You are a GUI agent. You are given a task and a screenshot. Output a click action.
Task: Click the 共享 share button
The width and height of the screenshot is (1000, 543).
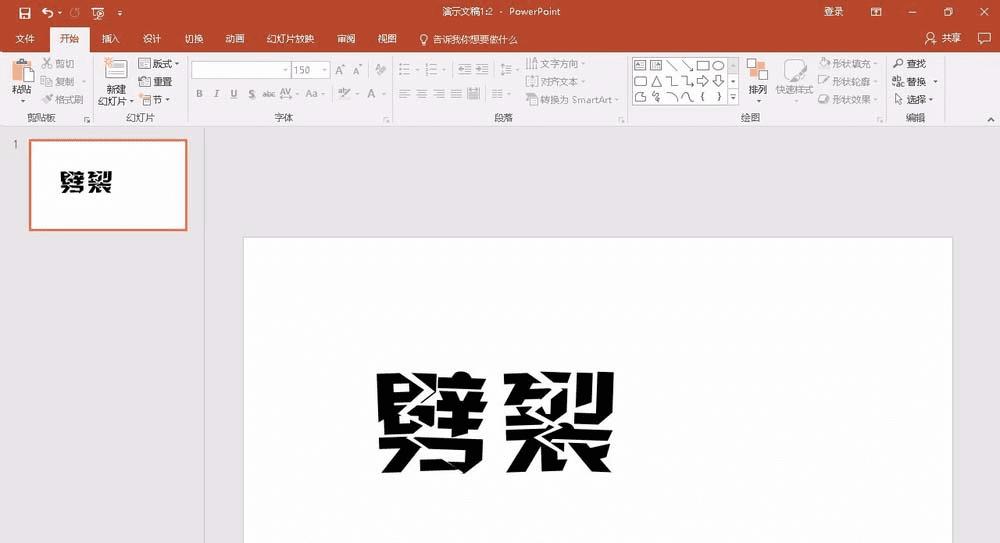click(x=943, y=38)
